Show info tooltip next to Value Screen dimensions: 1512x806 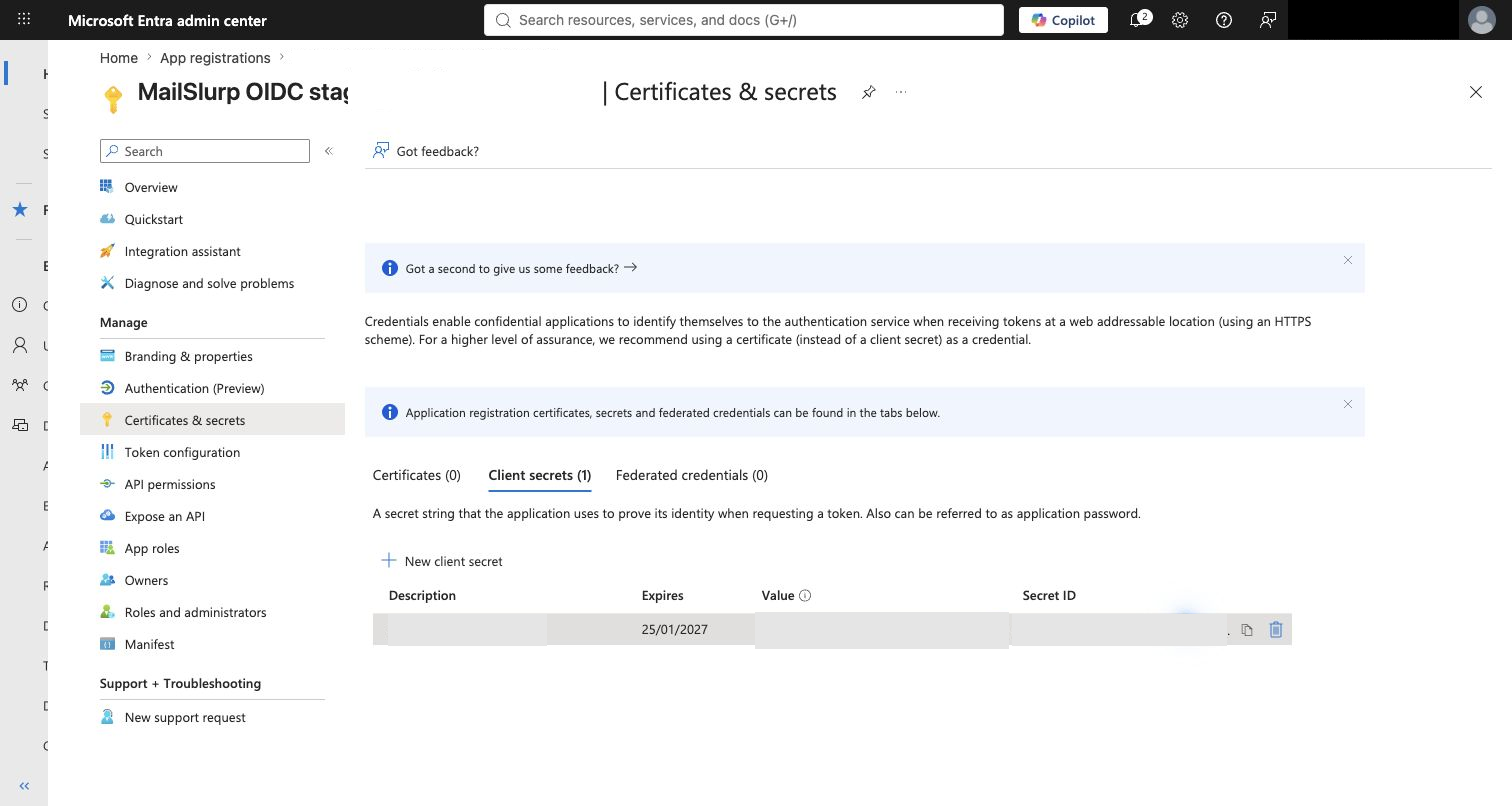(805, 595)
